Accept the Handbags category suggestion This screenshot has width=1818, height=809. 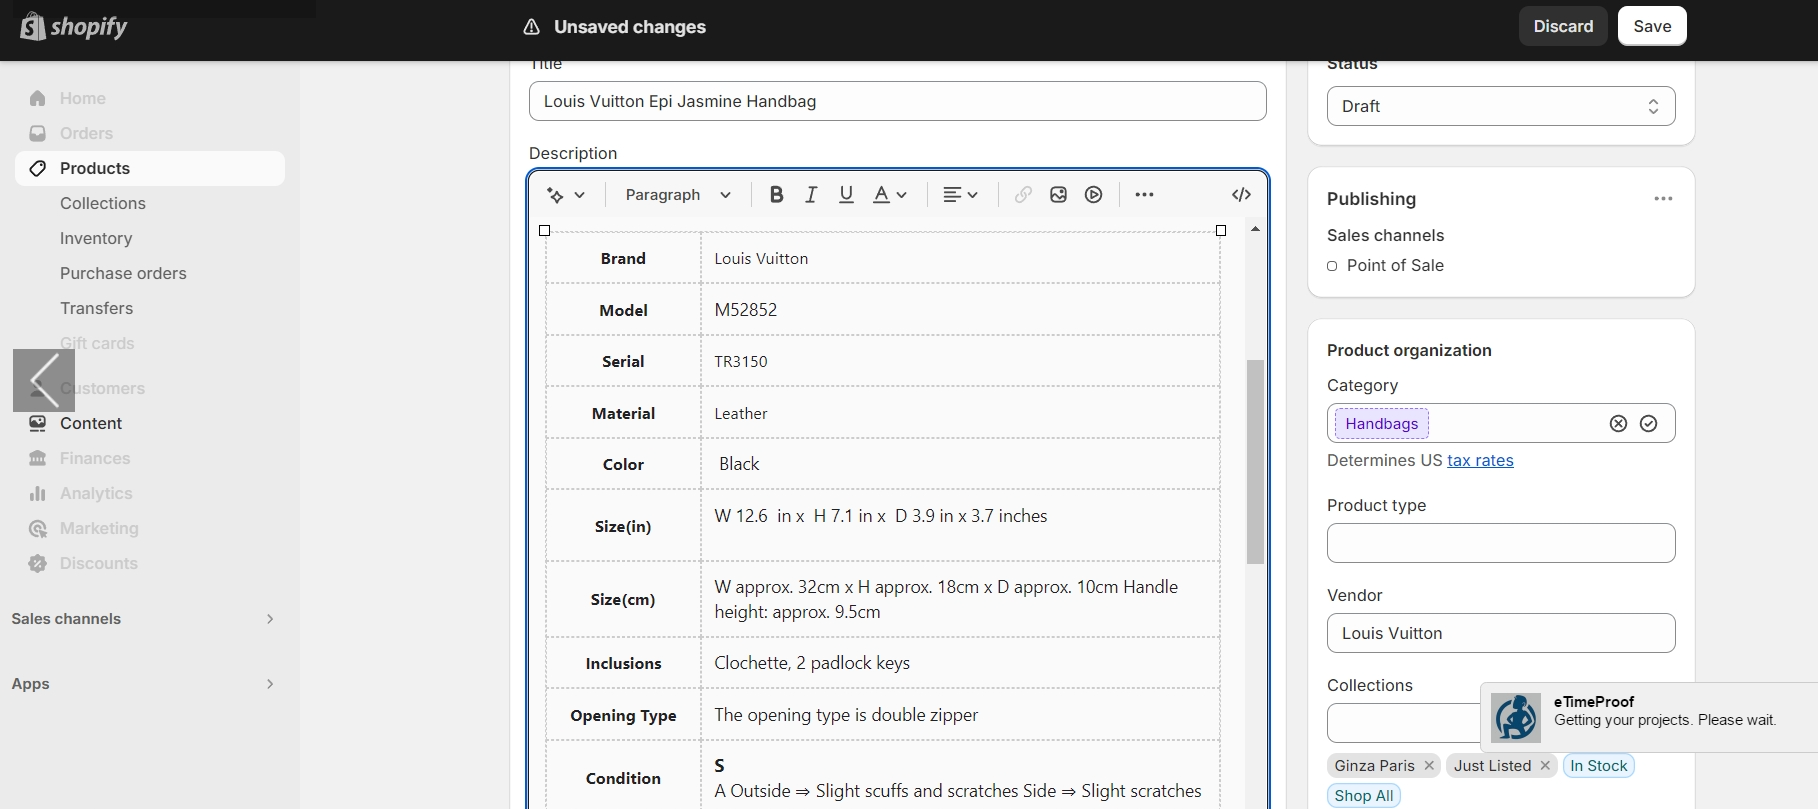pyautogui.click(x=1648, y=424)
